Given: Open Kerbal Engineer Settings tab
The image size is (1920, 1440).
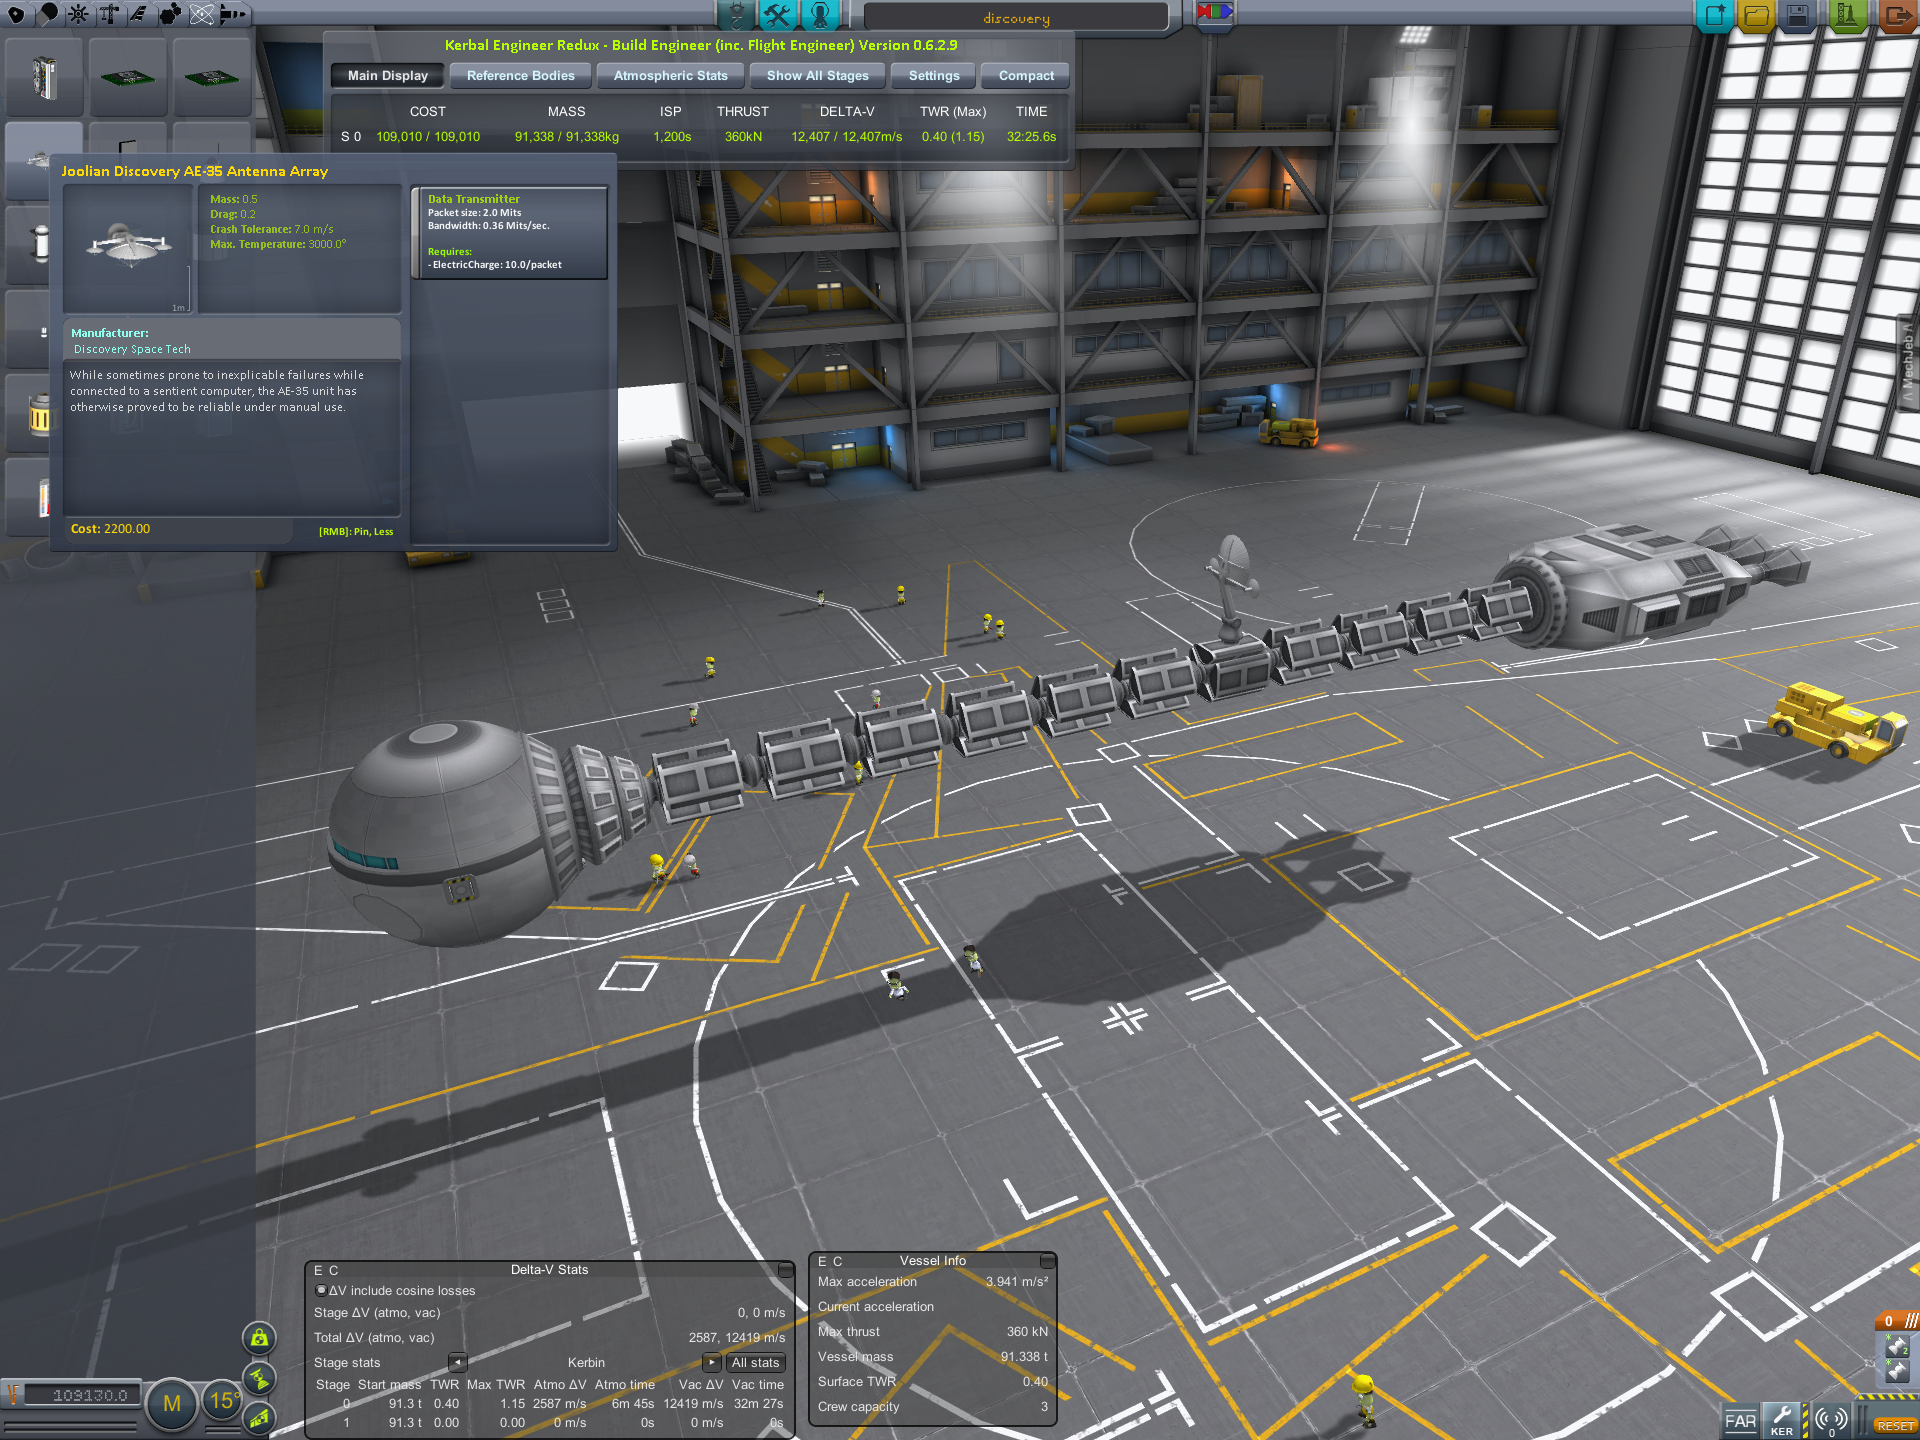Looking at the screenshot, I should (933, 76).
